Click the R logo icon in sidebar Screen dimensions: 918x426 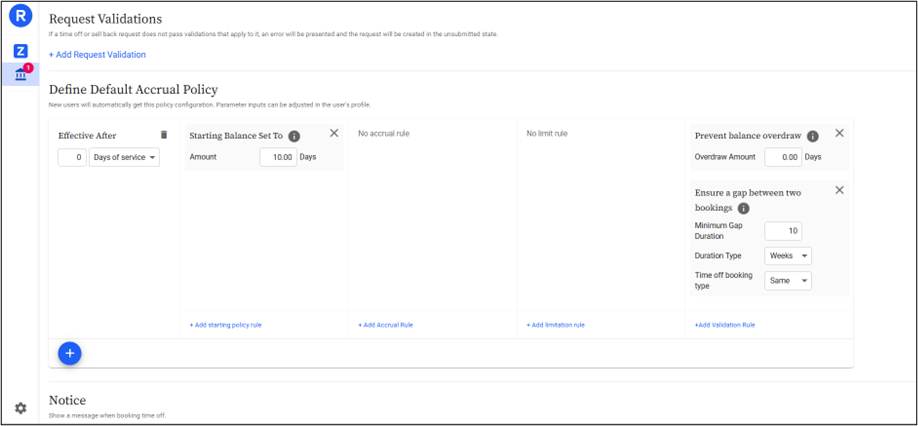point(20,16)
